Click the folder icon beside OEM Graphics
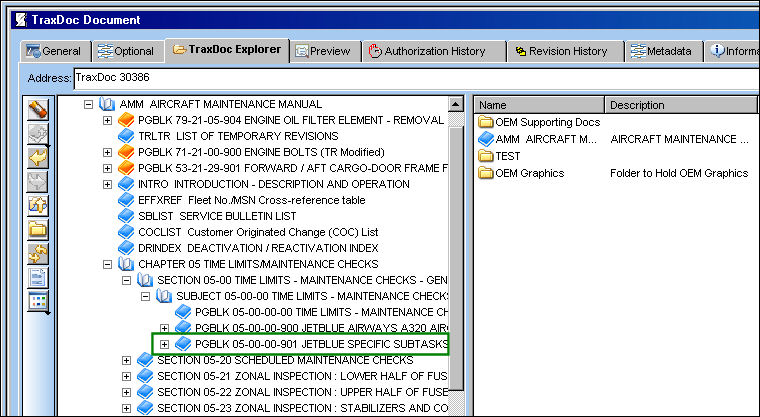This screenshot has width=760, height=417. tap(486, 173)
